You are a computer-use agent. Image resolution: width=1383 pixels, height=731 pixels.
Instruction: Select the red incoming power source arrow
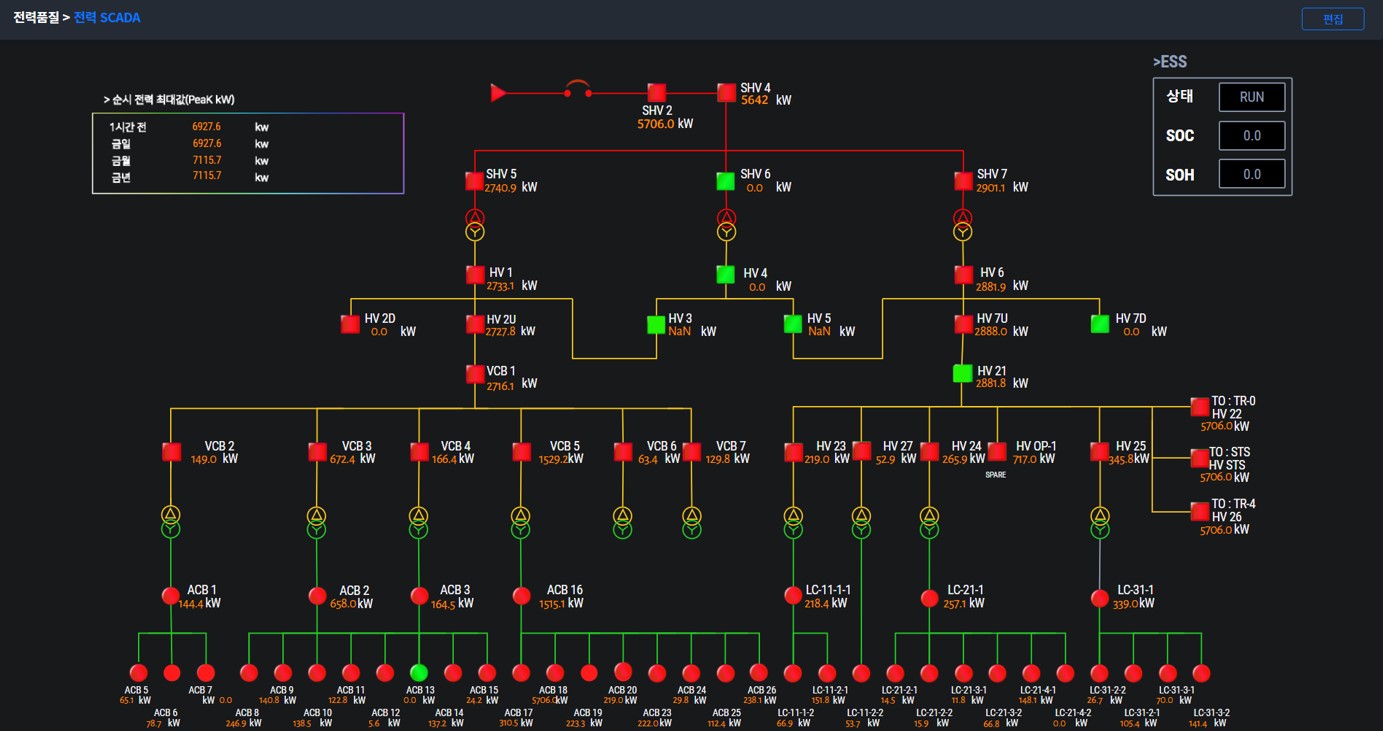498,93
